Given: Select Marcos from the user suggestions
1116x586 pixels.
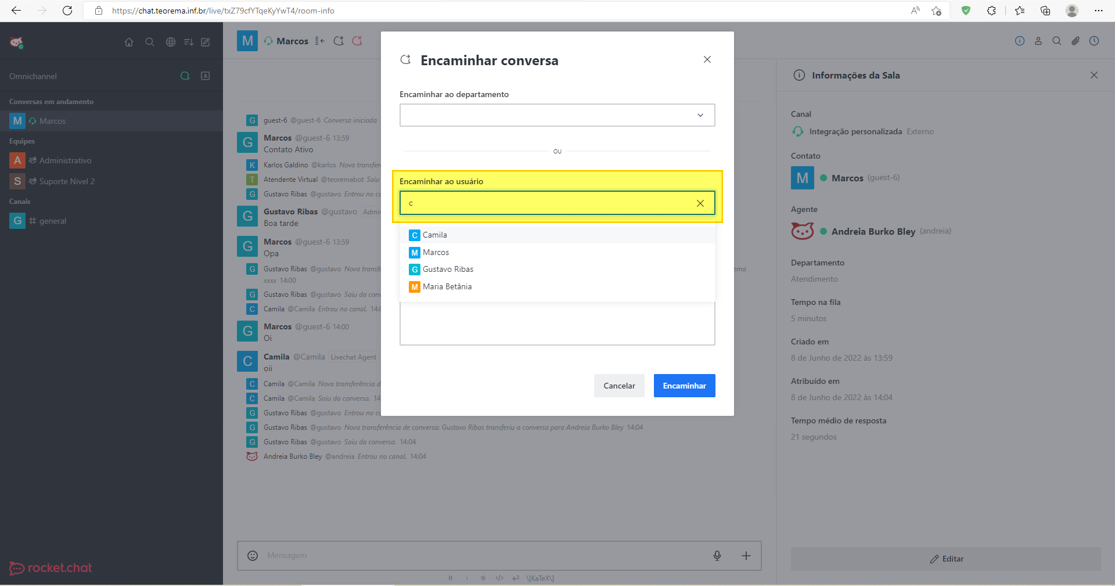Looking at the screenshot, I should (557, 252).
